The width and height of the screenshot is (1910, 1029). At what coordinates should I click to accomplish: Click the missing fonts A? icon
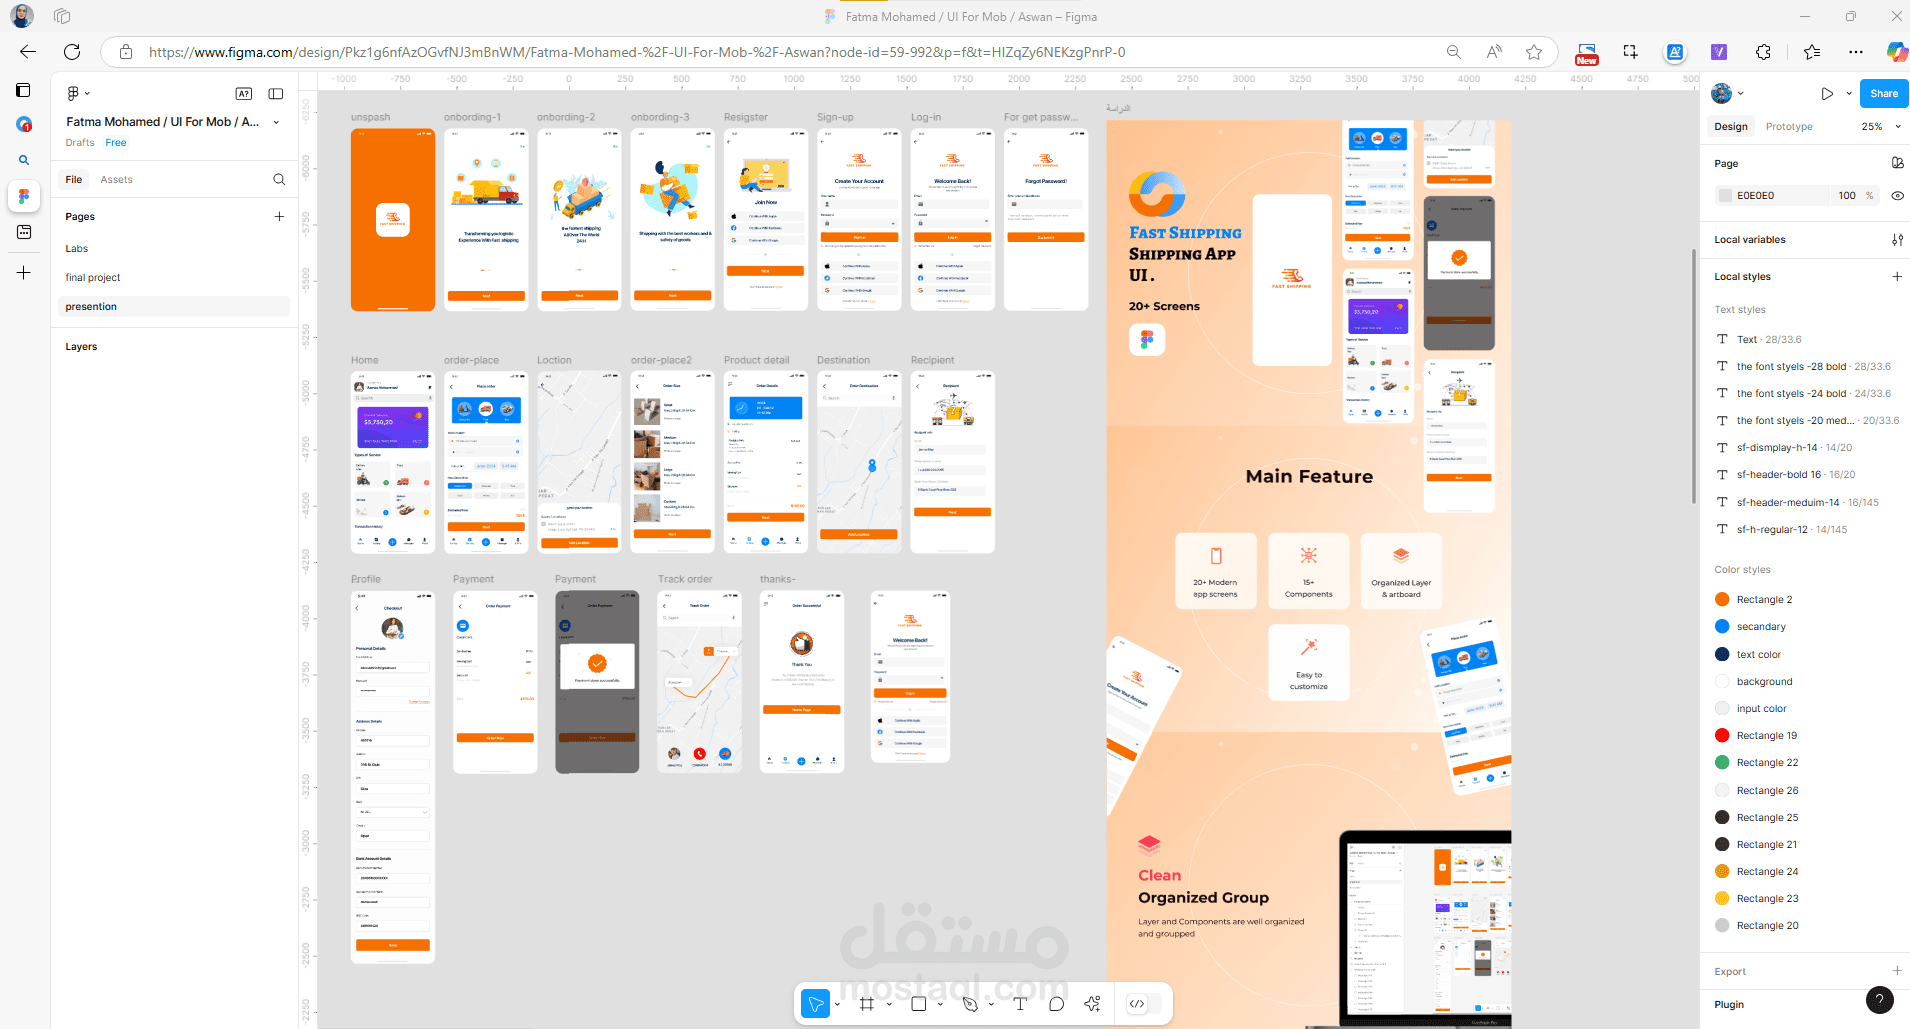tap(244, 94)
